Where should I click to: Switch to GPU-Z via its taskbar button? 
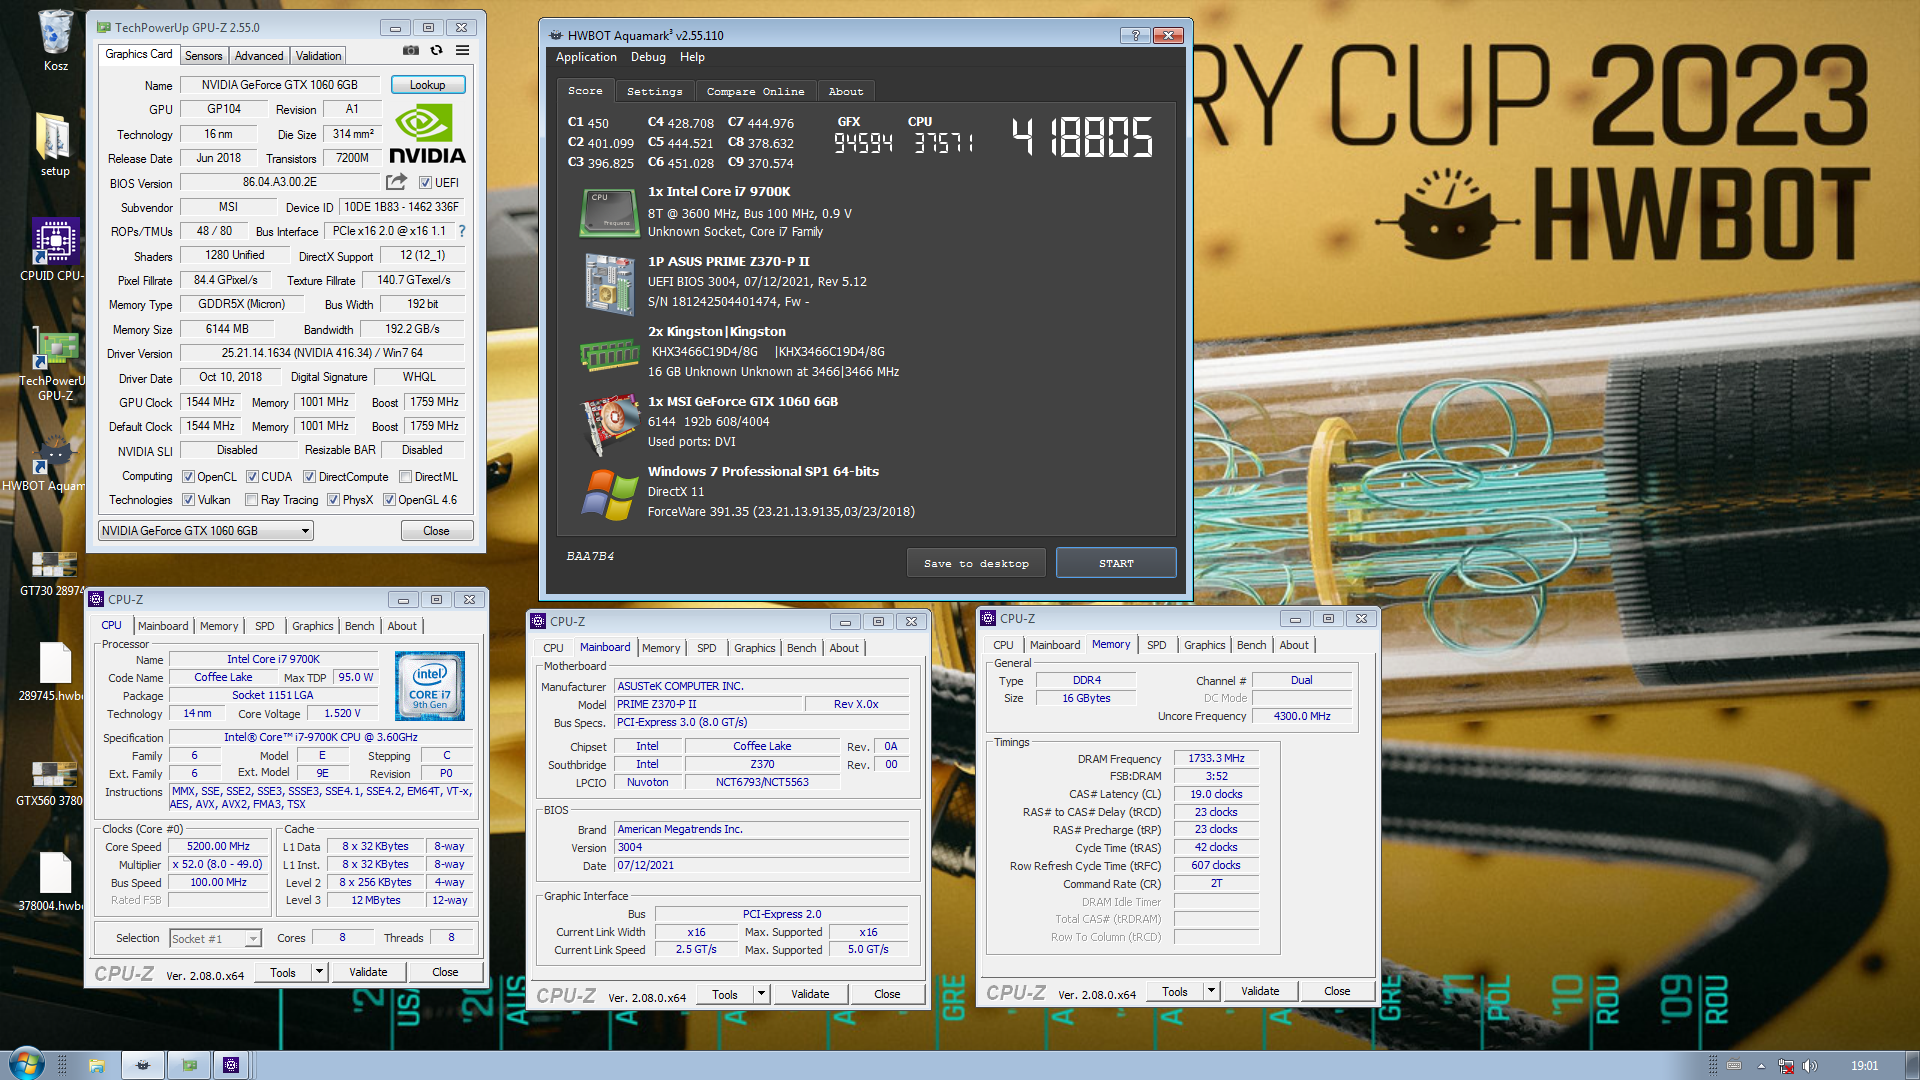[189, 1065]
